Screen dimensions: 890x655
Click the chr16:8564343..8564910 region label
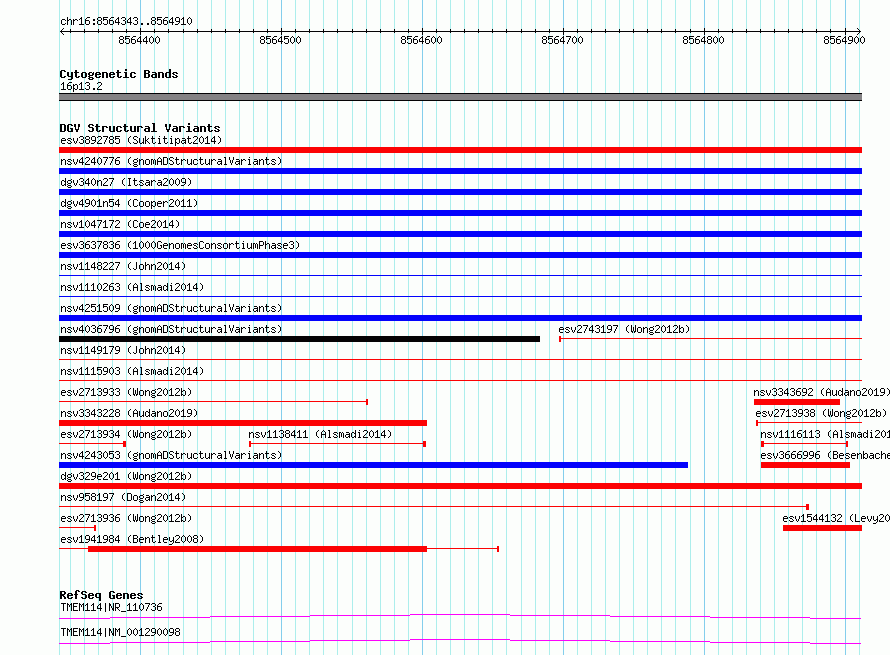(126, 21)
